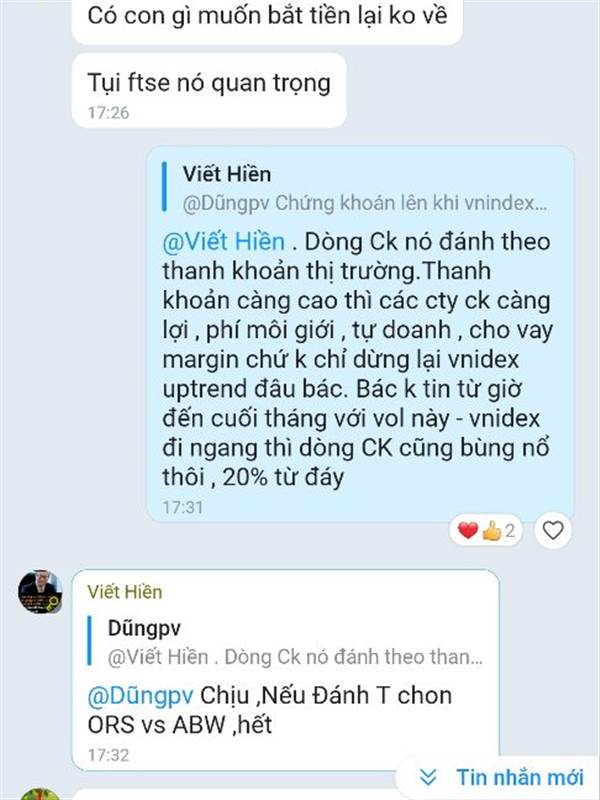600x800 pixels.
Task: Tap the 17:26 timestamp
Action: pyautogui.click(x=108, y=112)
